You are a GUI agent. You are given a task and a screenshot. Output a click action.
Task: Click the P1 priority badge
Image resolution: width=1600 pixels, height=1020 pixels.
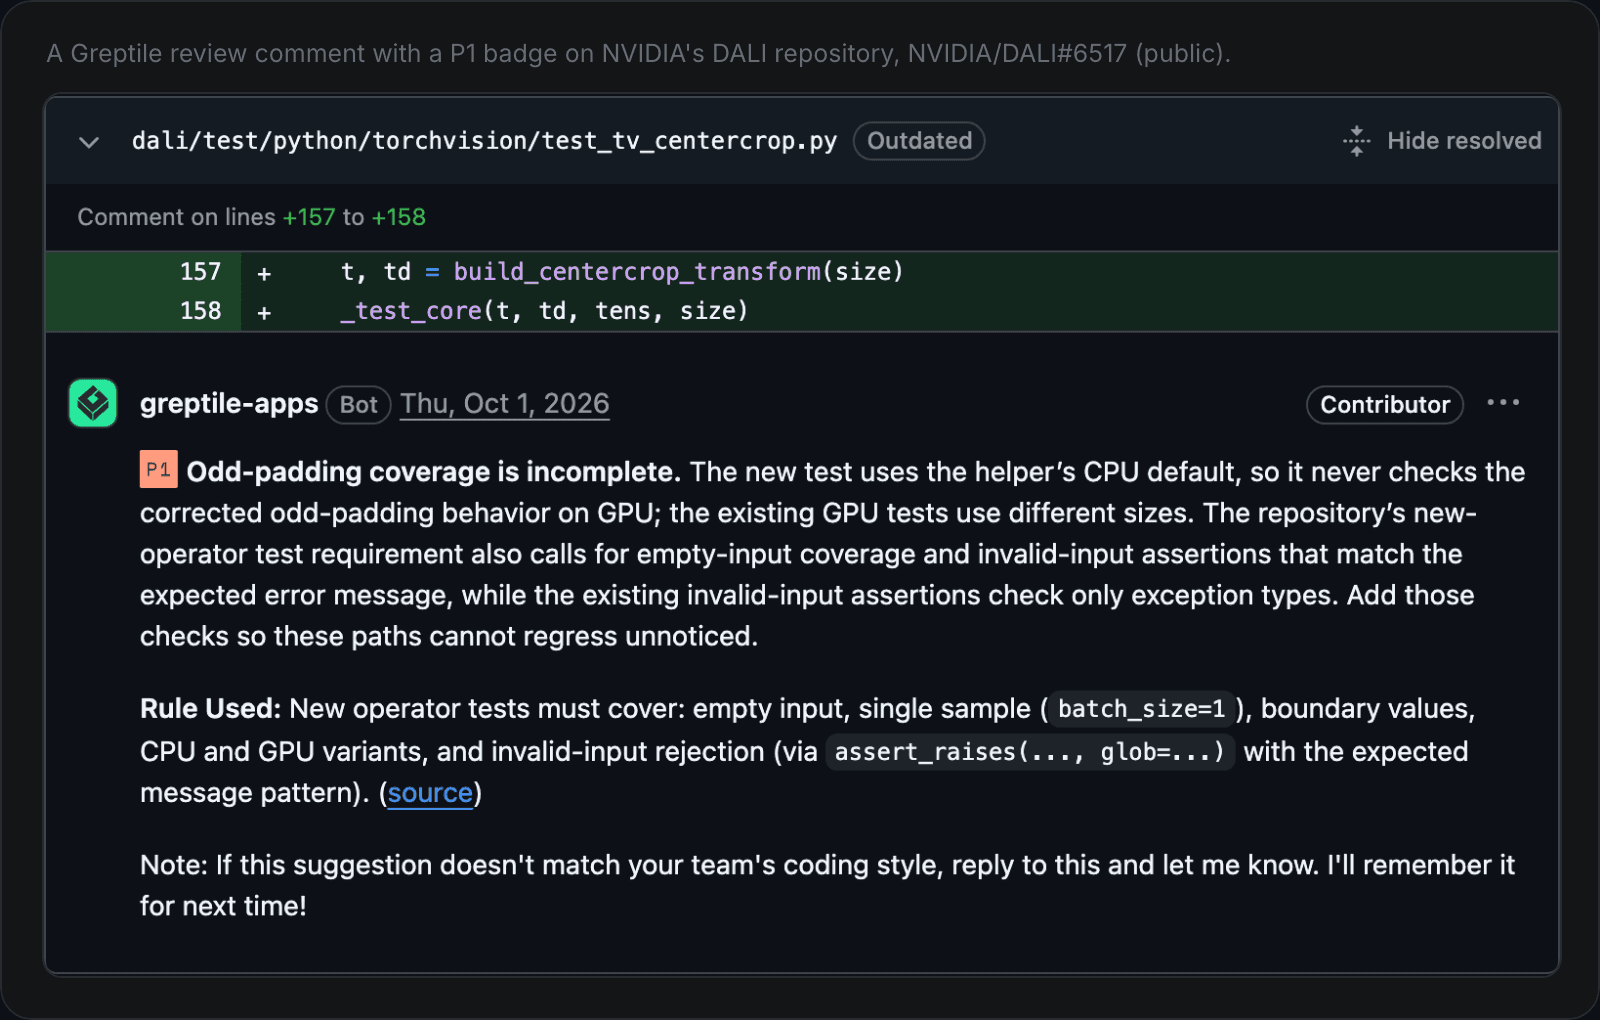[x=159, y=470]
